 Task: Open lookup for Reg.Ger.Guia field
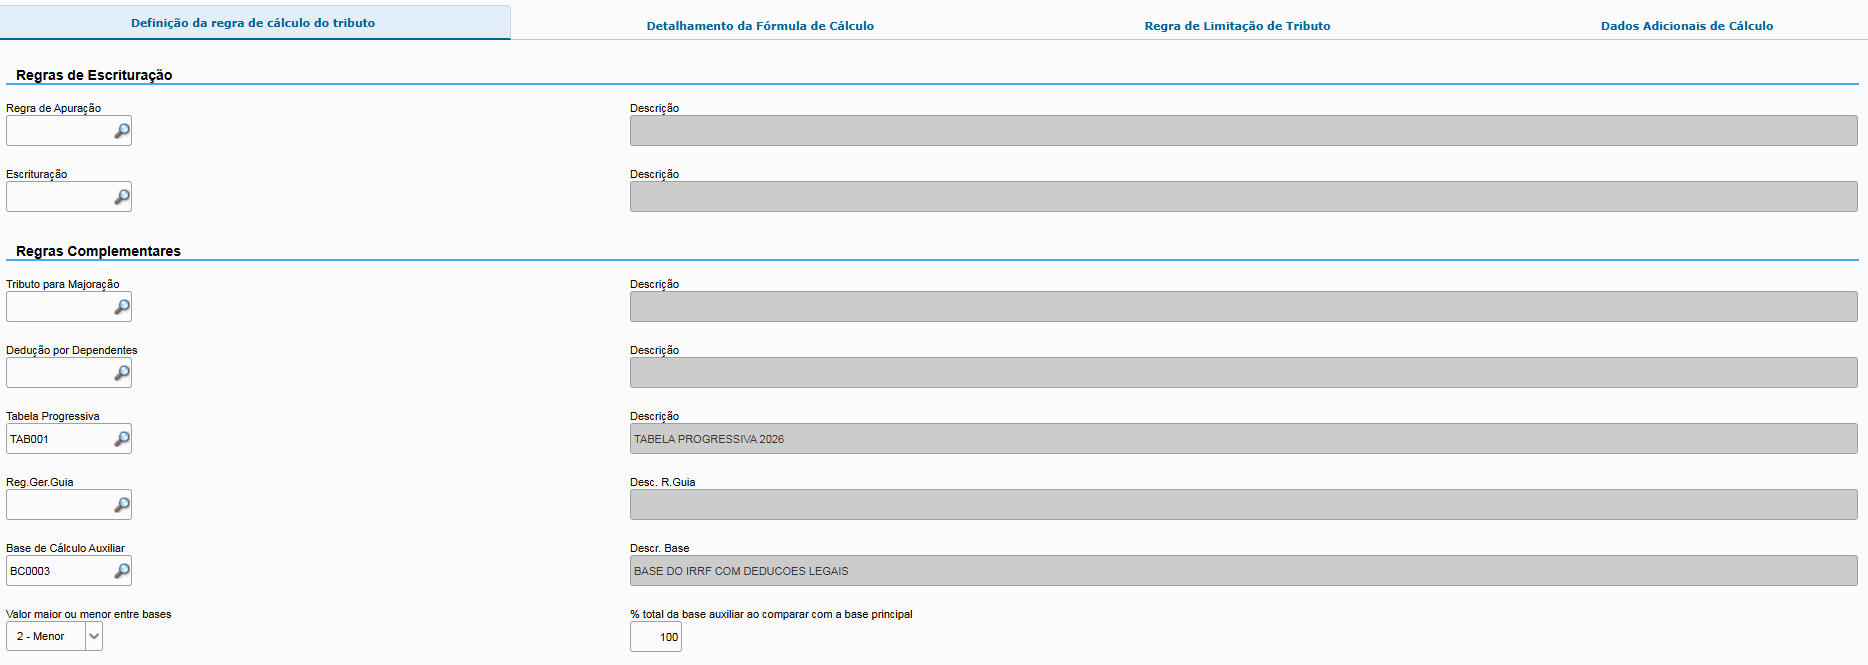tap(122, 505)
